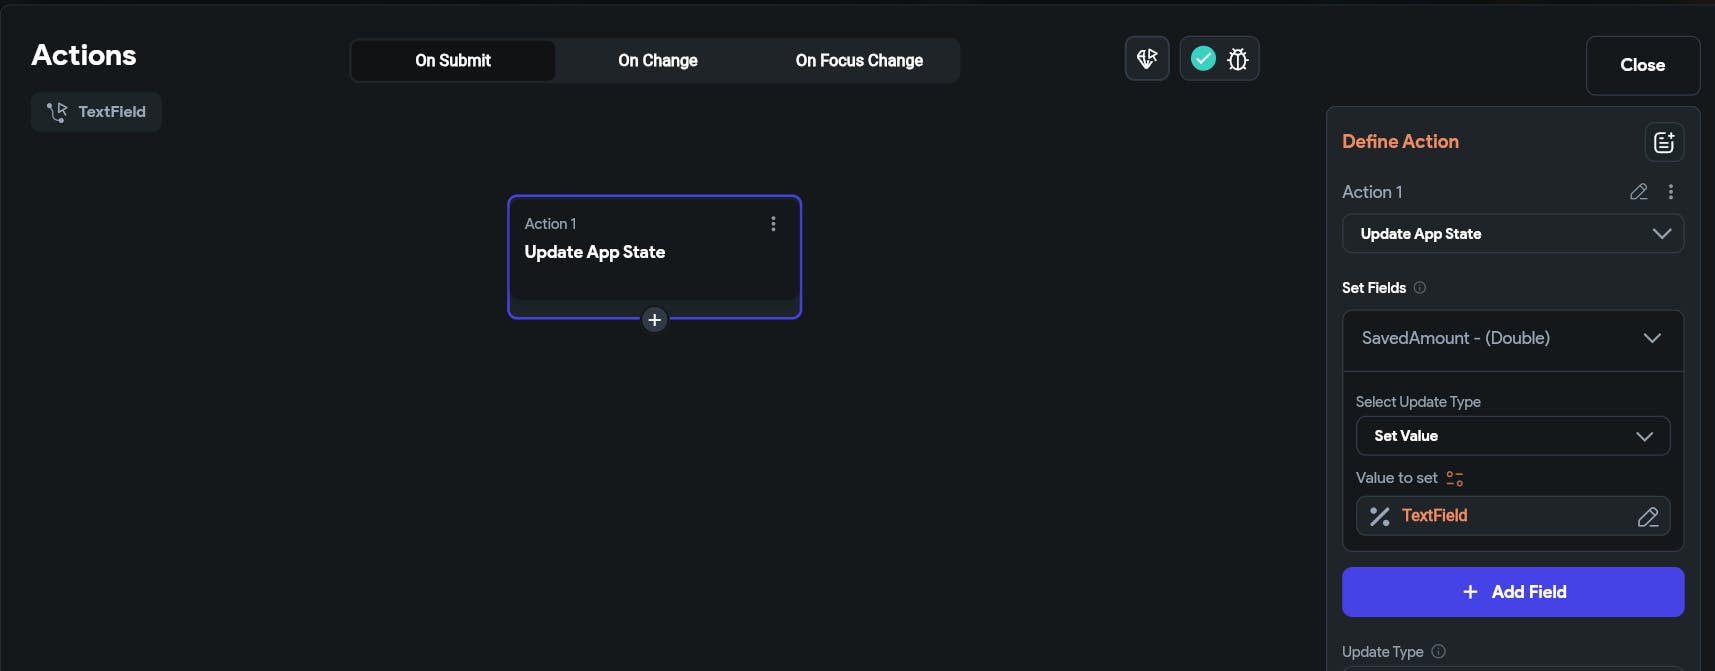This screenshot has width=1715, height=671.
Task: Click the green checkmark status icon
Action: click(1203, 59)
